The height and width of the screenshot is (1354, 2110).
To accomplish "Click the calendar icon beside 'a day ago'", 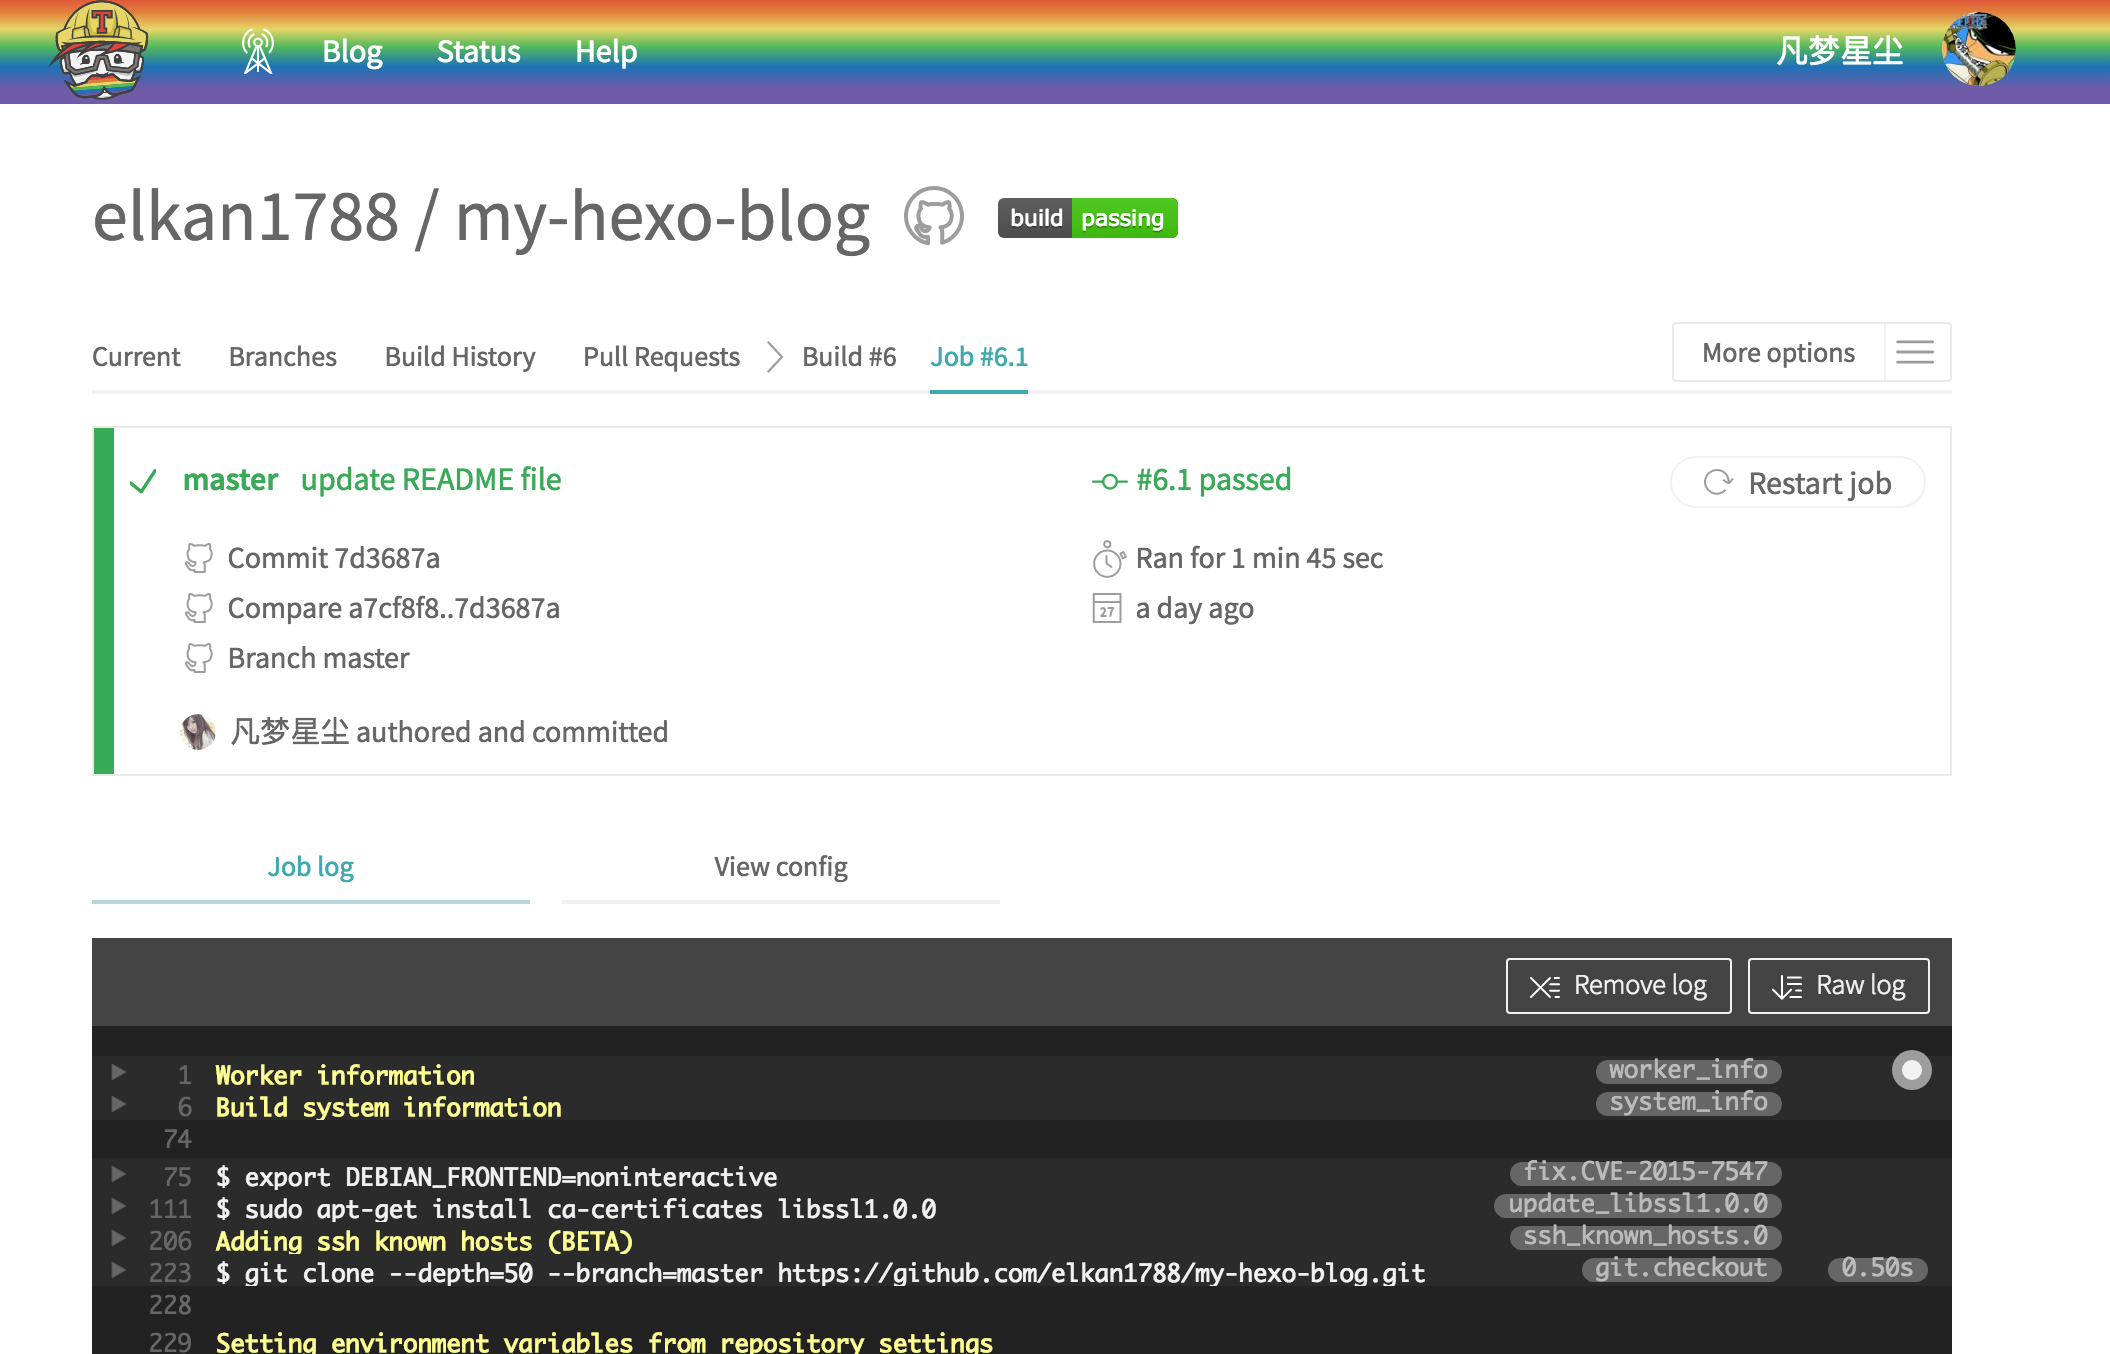I will pyautogui.click(x=1107, y=608).
